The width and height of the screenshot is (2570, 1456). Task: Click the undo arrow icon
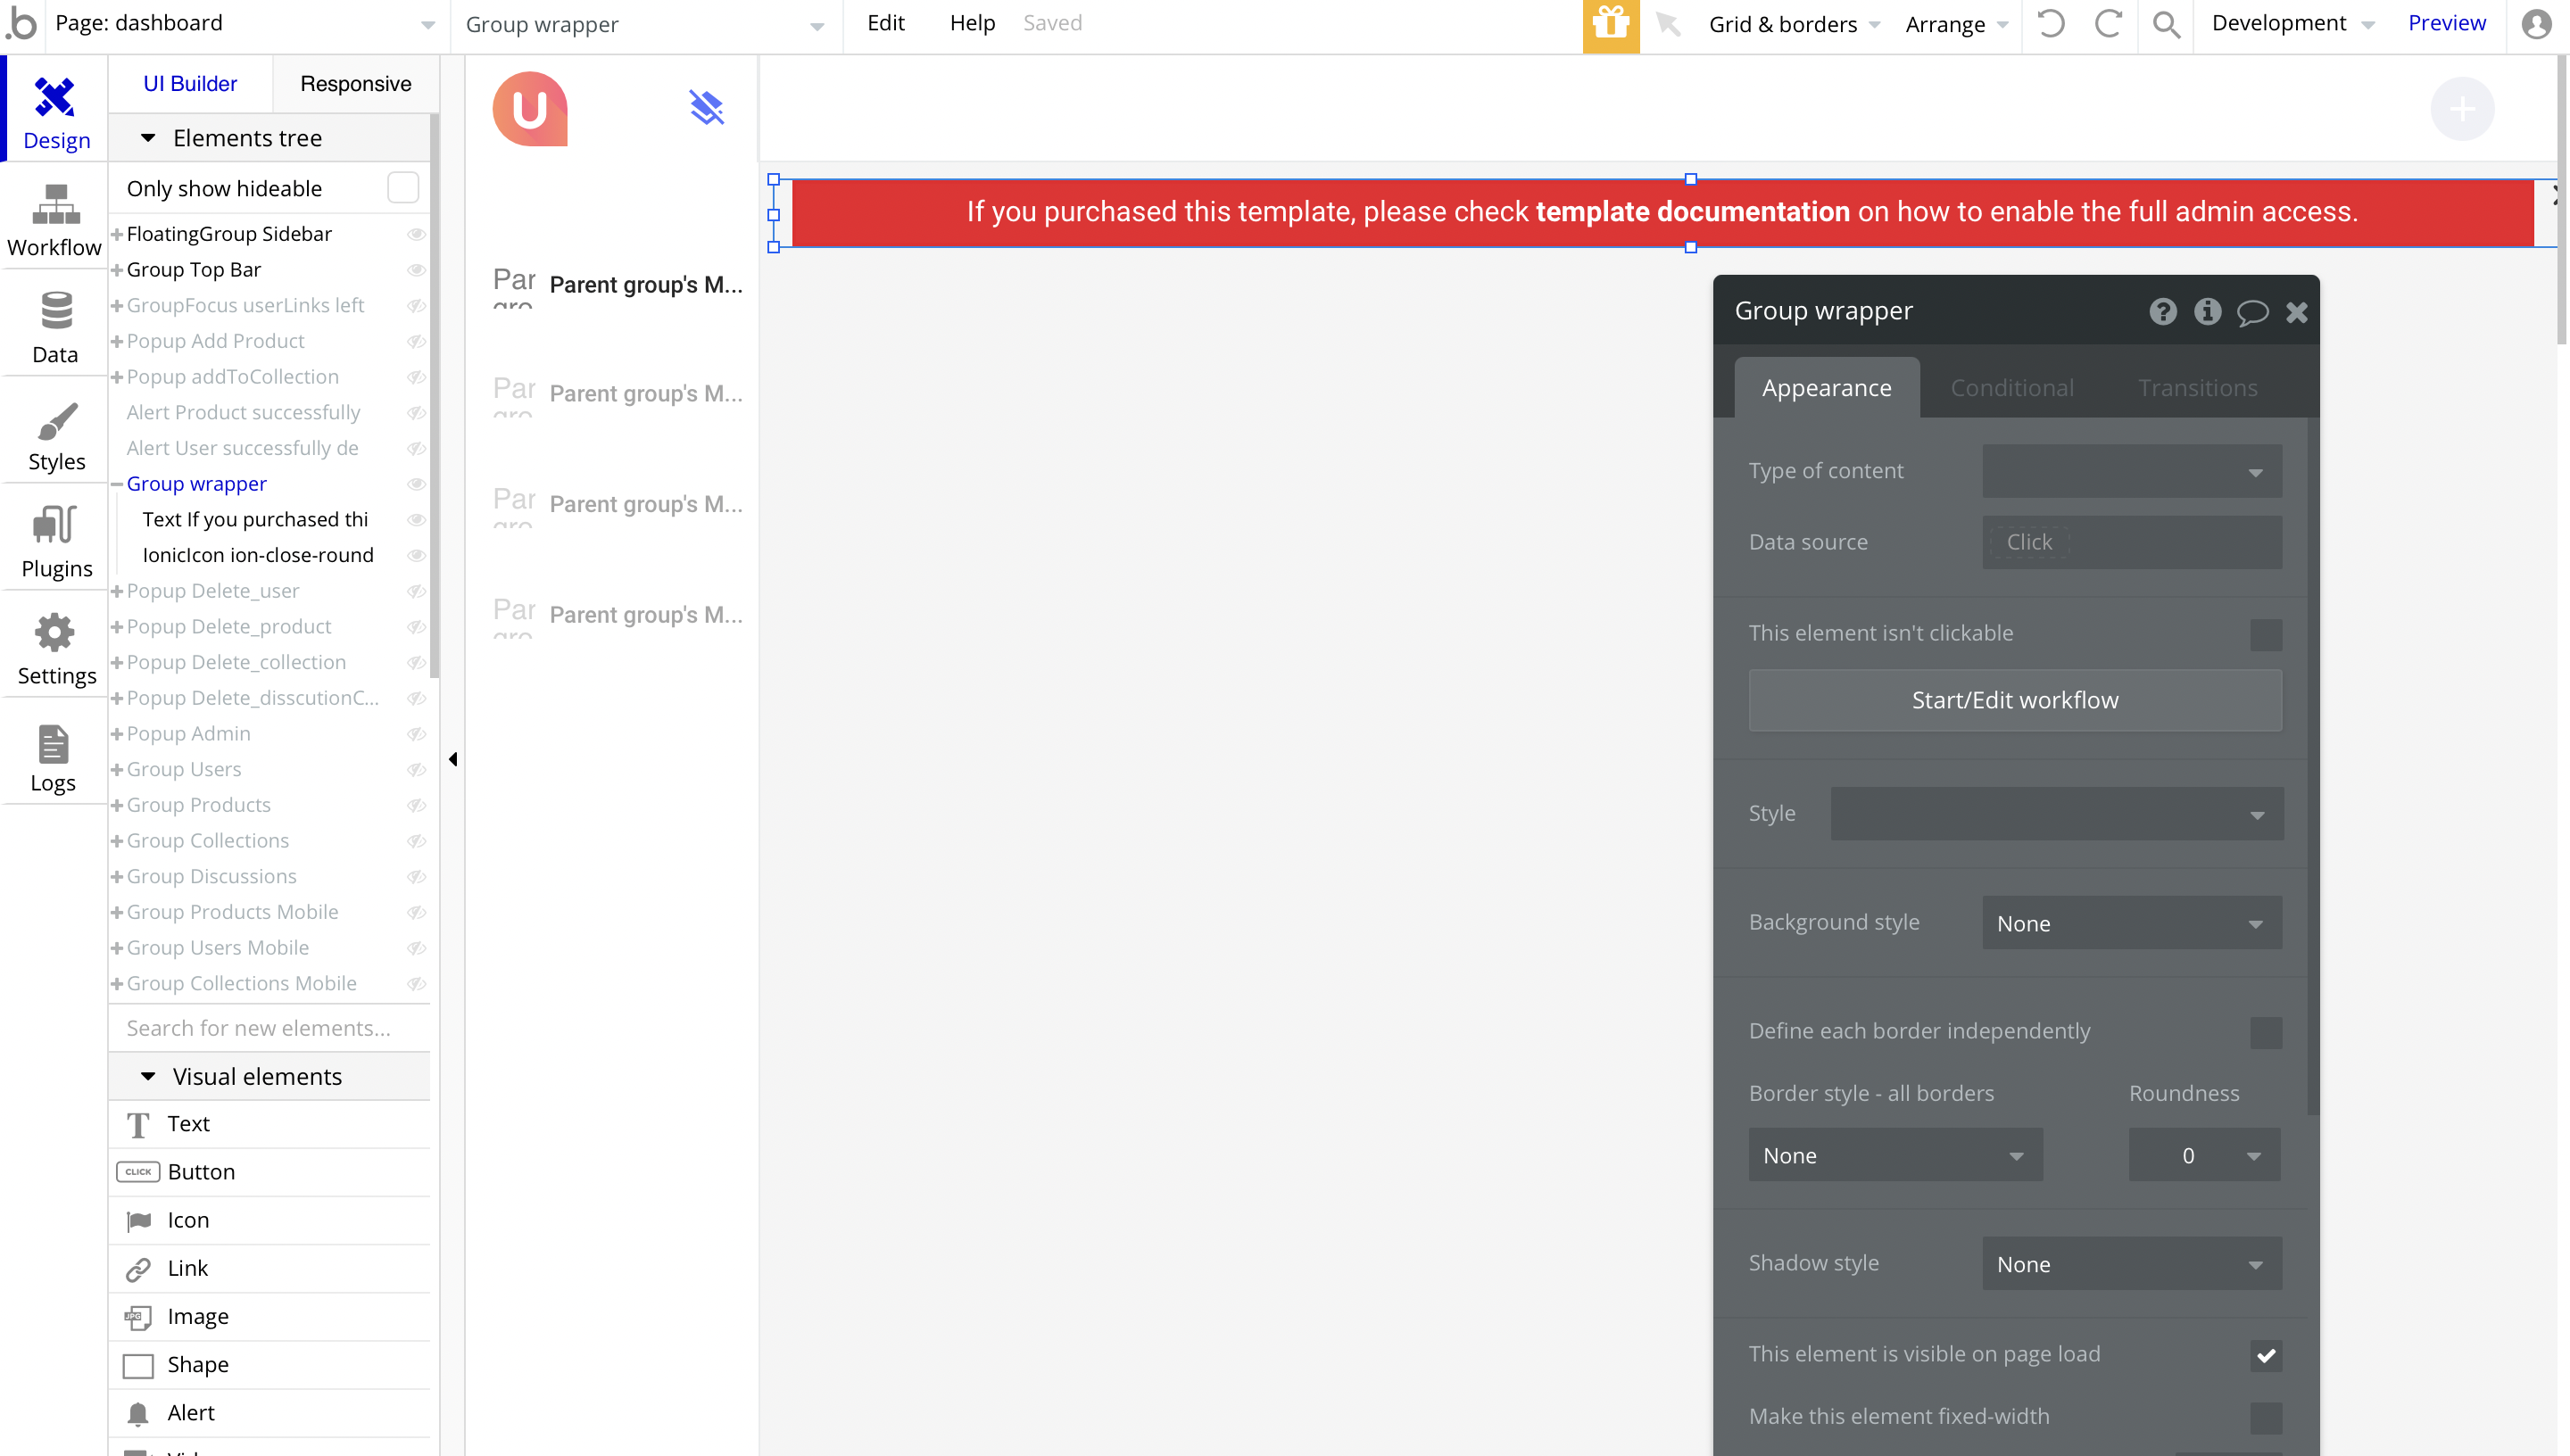coord(2050,23)
